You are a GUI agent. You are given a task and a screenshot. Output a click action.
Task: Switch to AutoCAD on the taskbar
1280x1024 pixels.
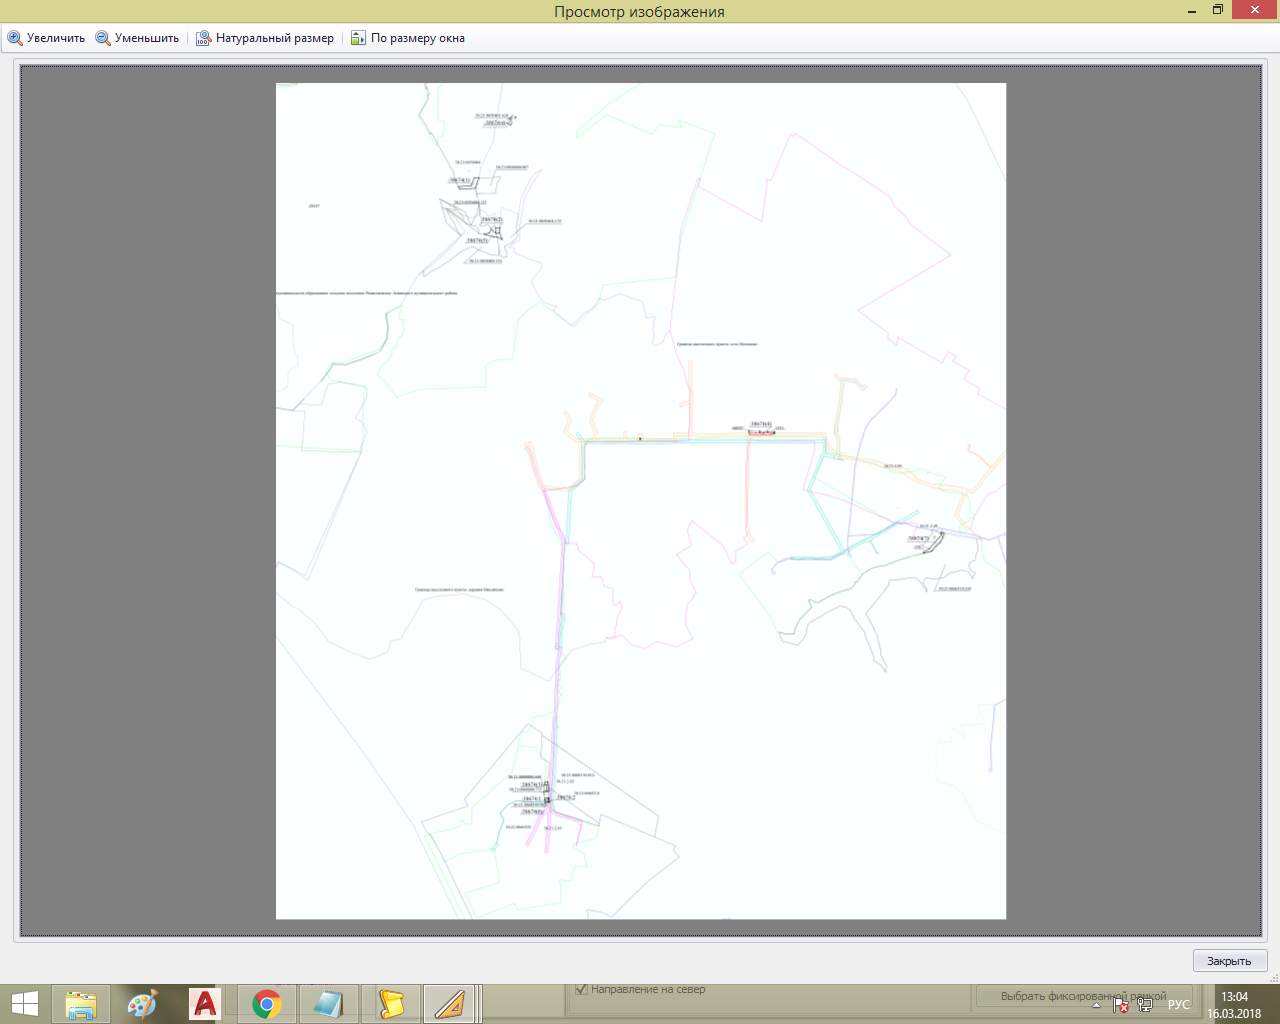[x=204, y=1004]
